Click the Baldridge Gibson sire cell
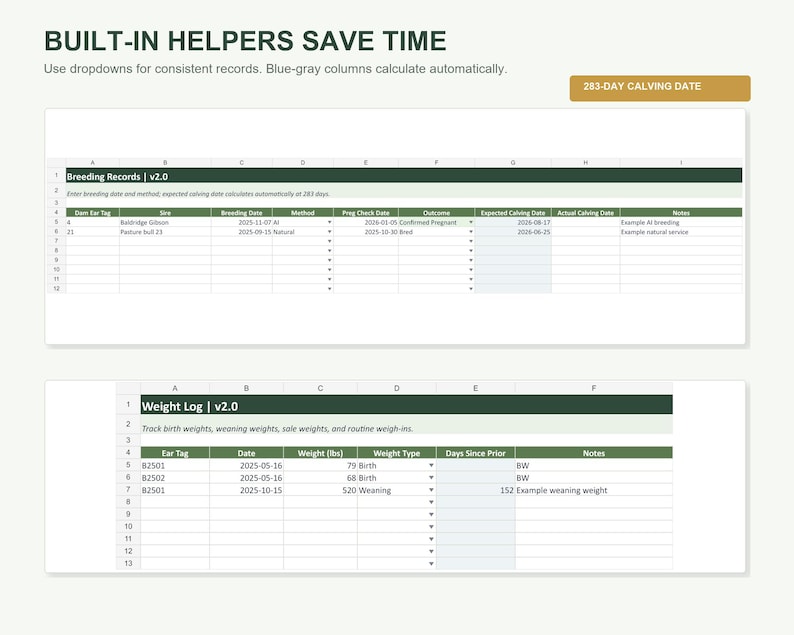Screen dimensions: 794x635 click(165, 222)
